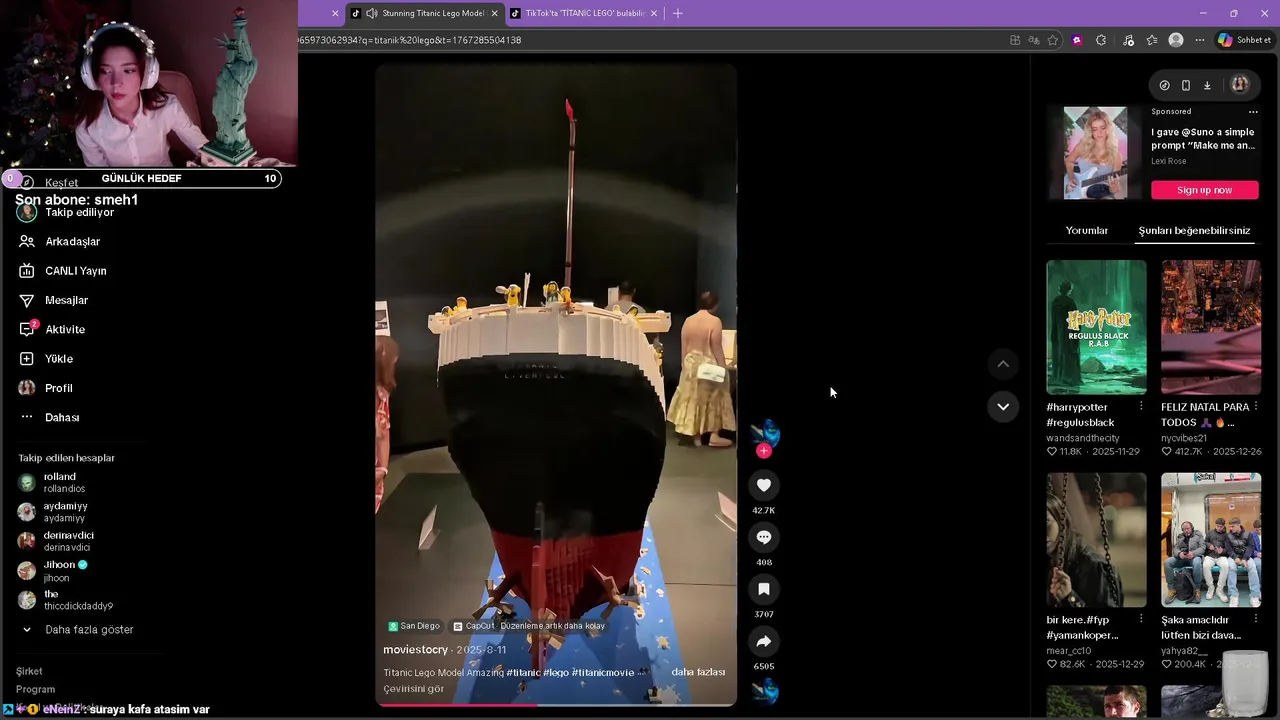Click the split screen icon in address bar
Screen dimensions: 1280x720
1015,40
